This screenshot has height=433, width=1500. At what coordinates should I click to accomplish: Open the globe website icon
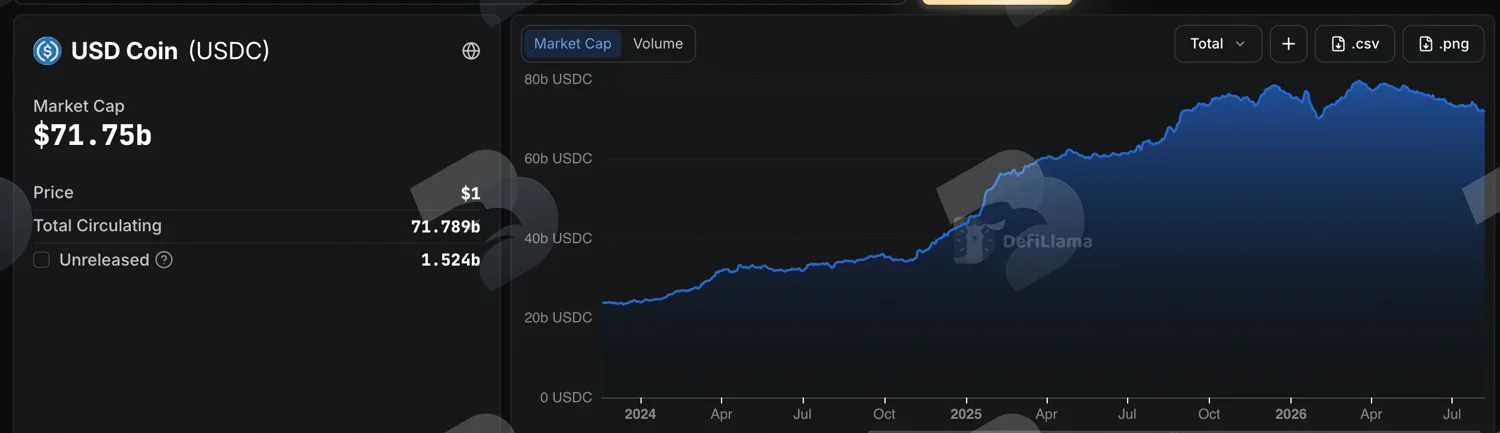[x=471, y=51]
